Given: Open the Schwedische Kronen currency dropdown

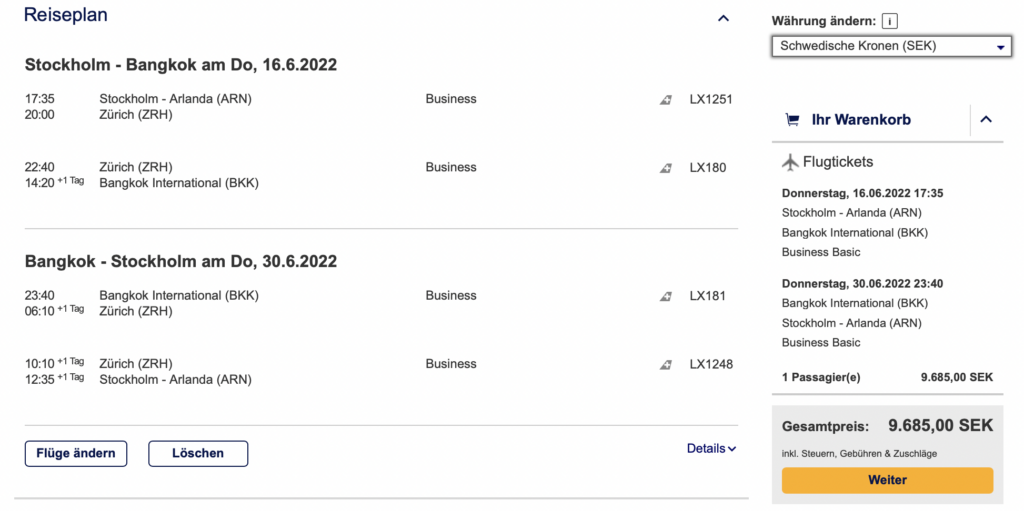Looking at the screenshot, I should pos(892,47).
